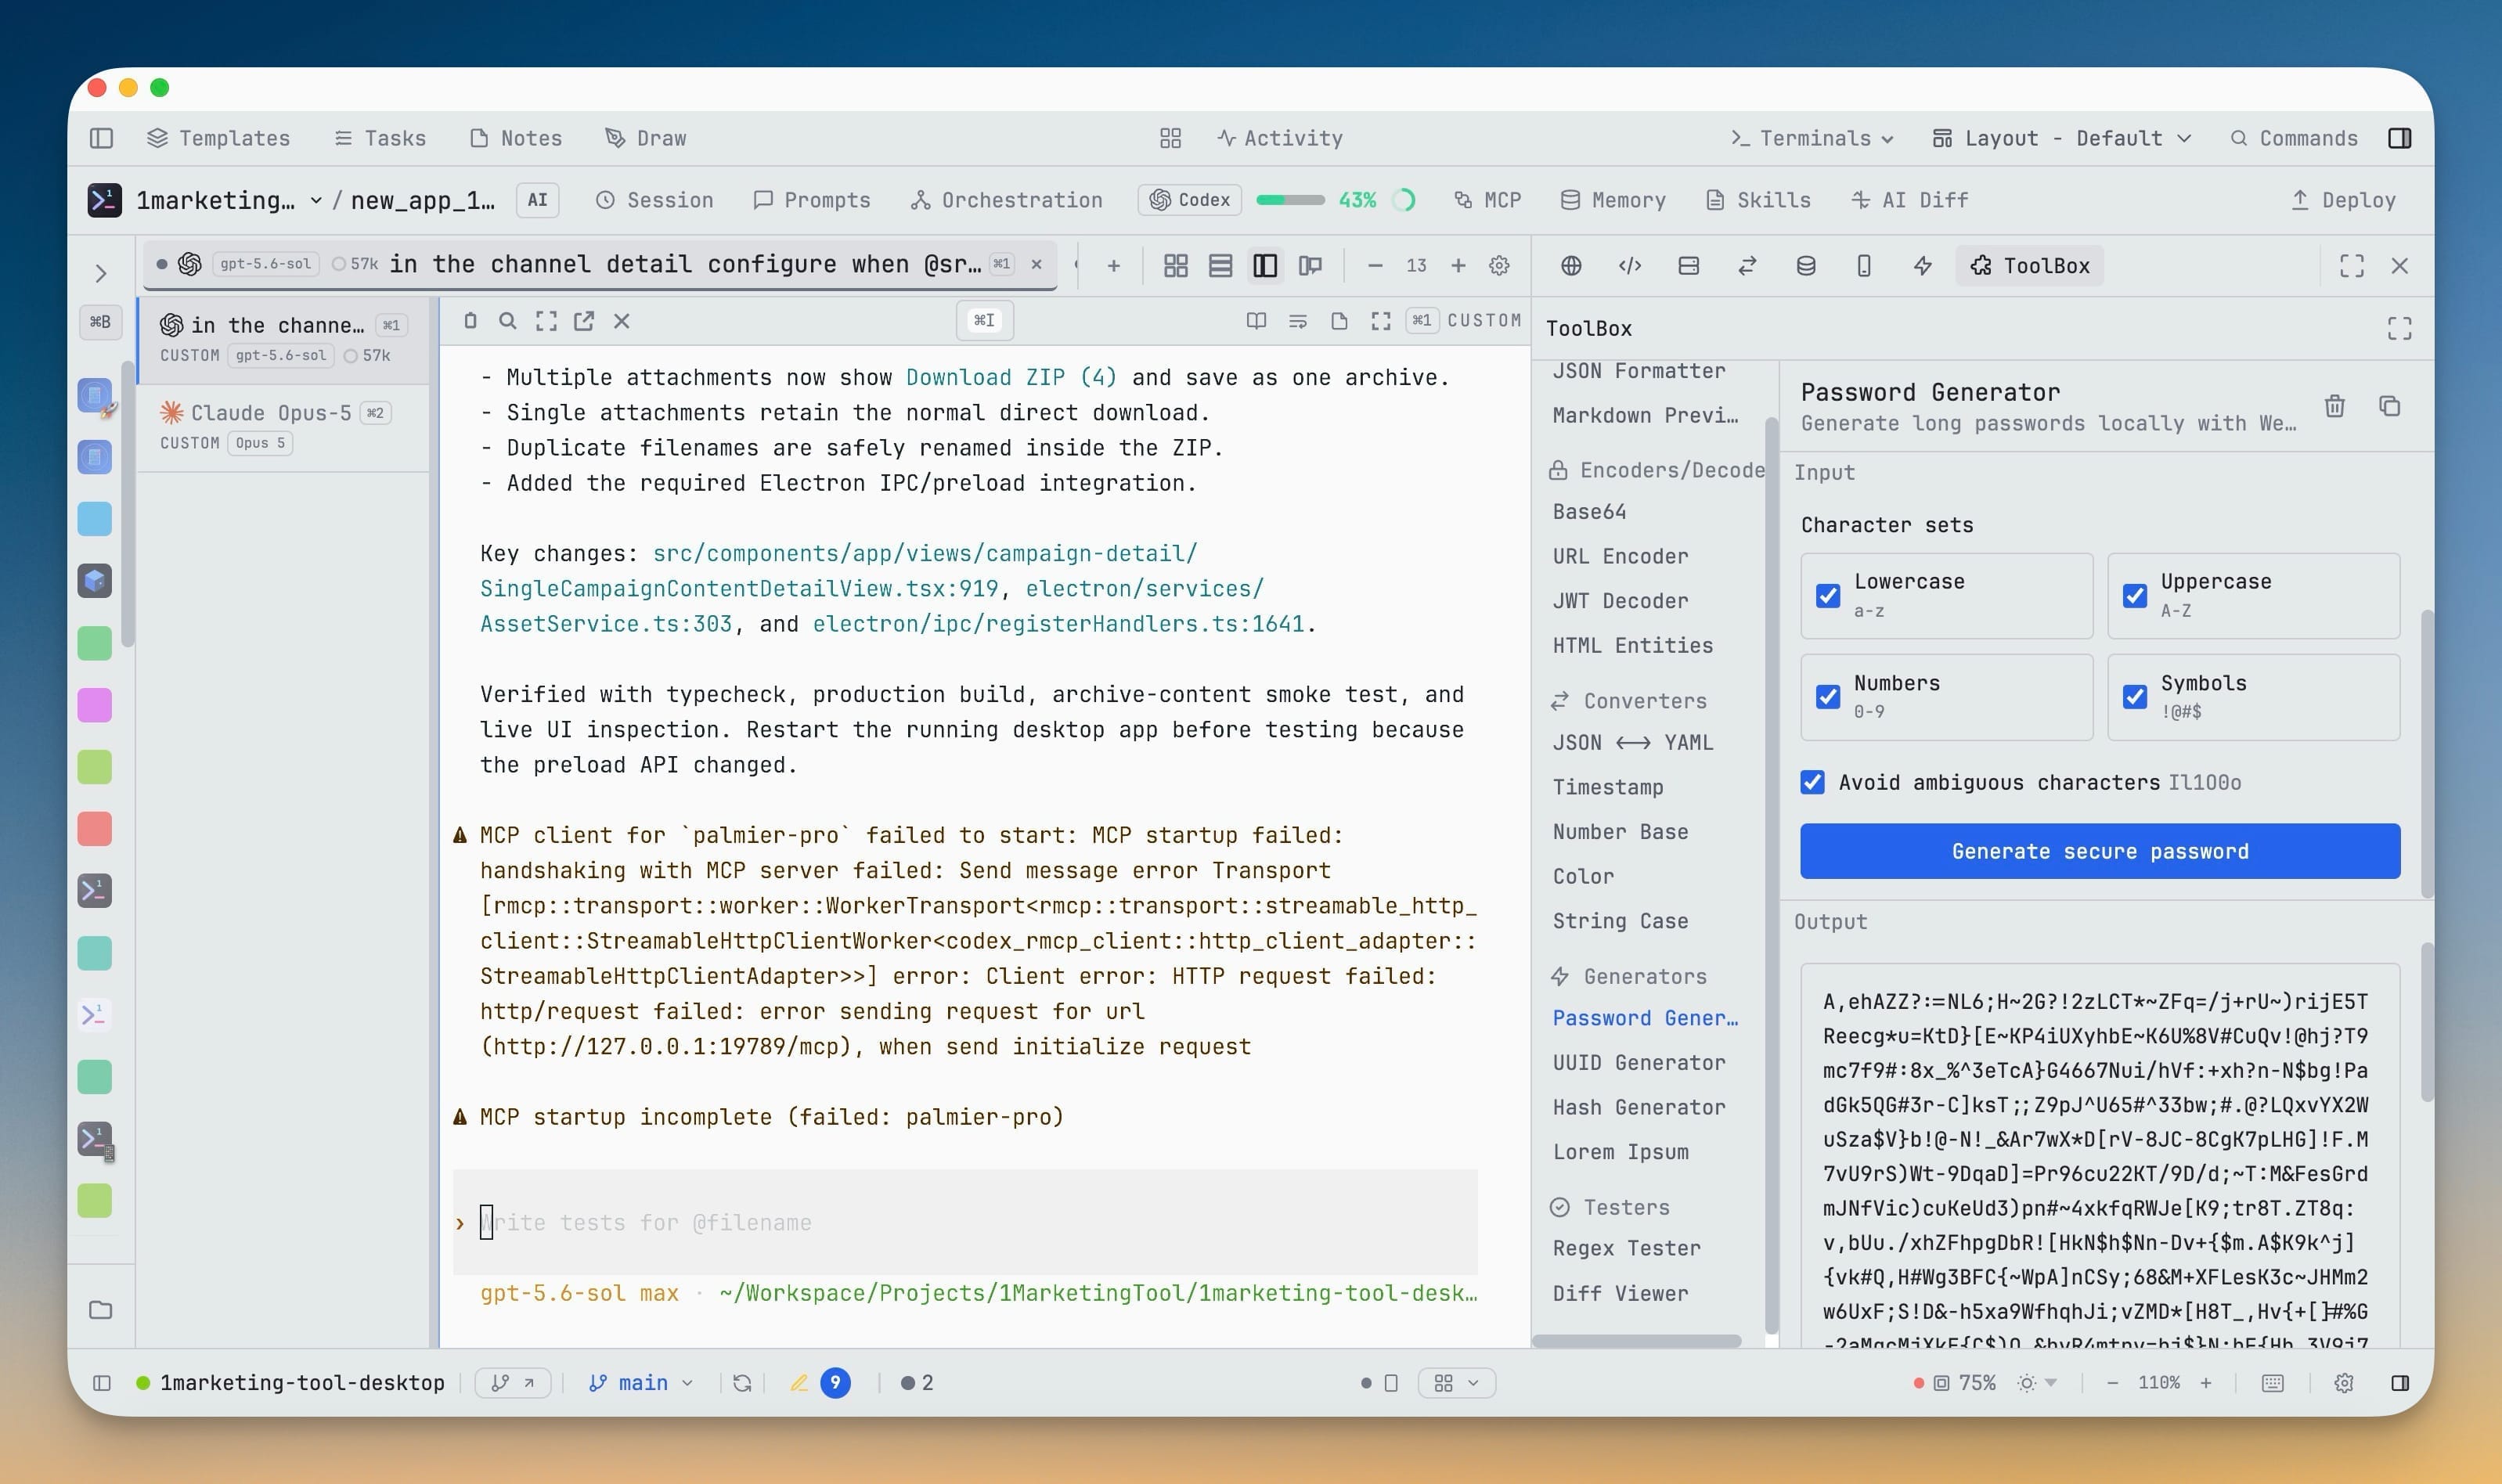Toggle Lowercase a-z checkbox
The height and width of the screenshot is (1484, 2502).
pos(1828,596)
